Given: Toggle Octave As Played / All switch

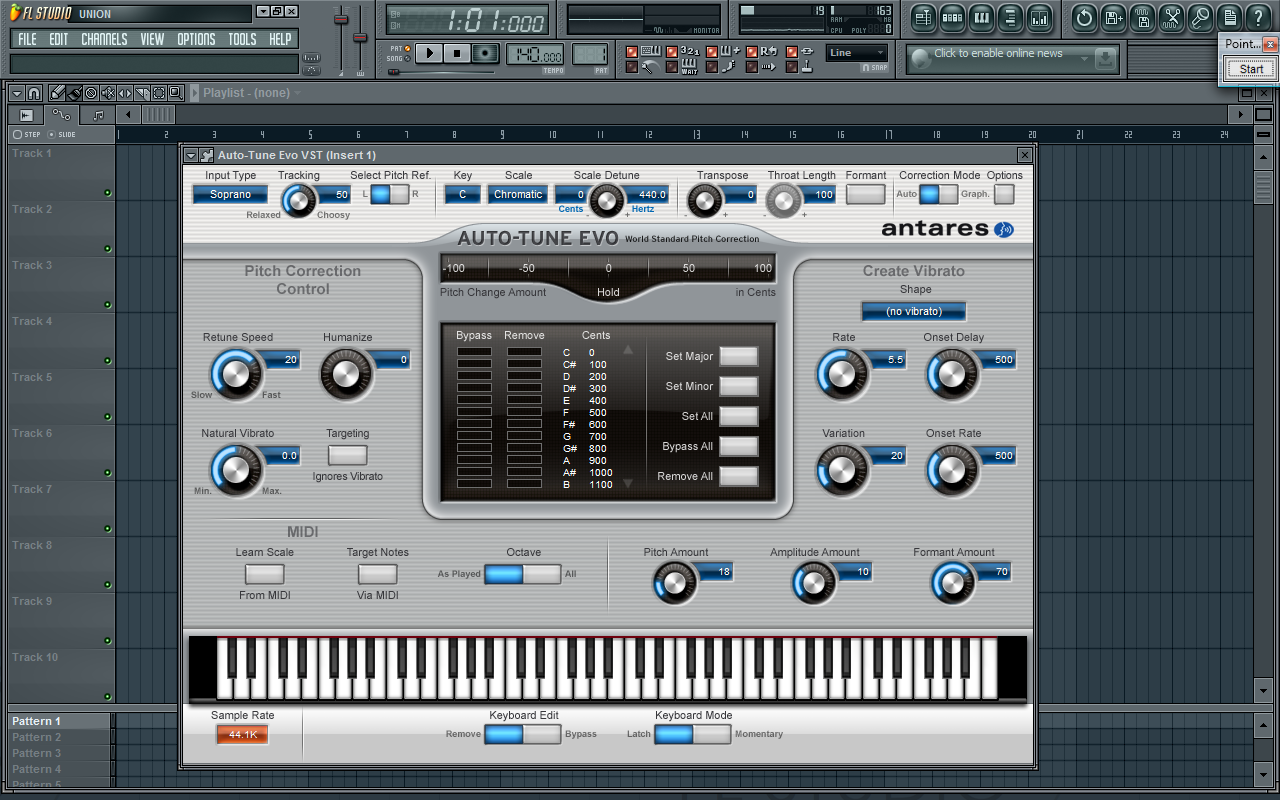Looking at the screenshot, I should coord(522,574).
